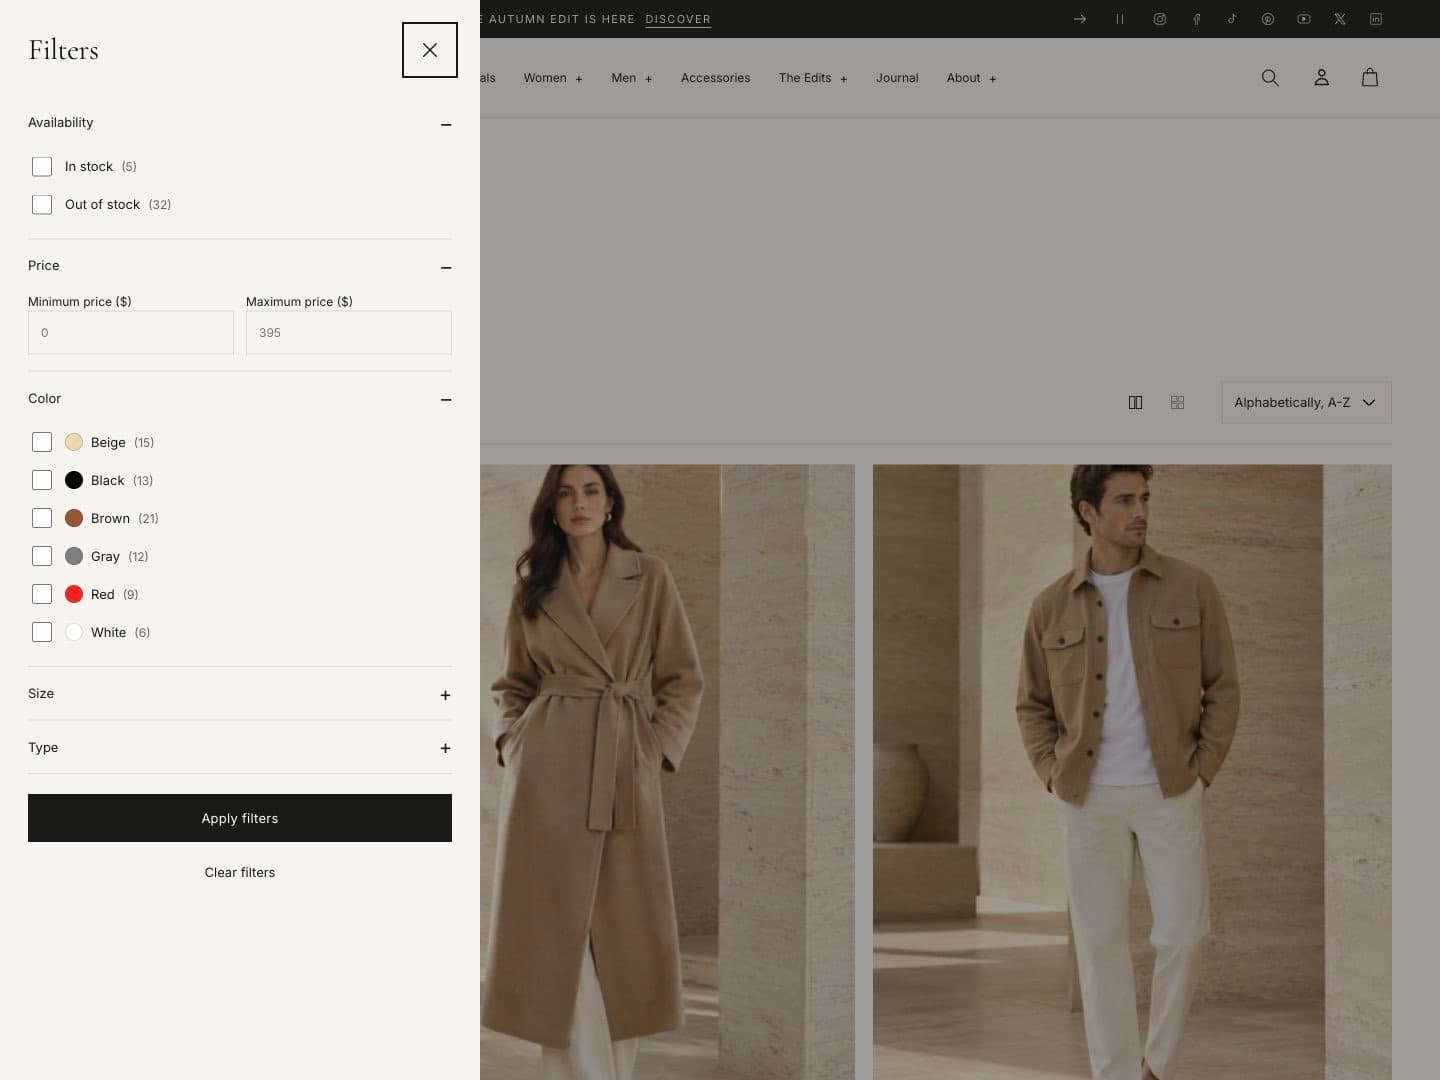Open the men's tan jacket product image
The width and height of the screenshot is (1440, 1080).
pos(1132,772)
